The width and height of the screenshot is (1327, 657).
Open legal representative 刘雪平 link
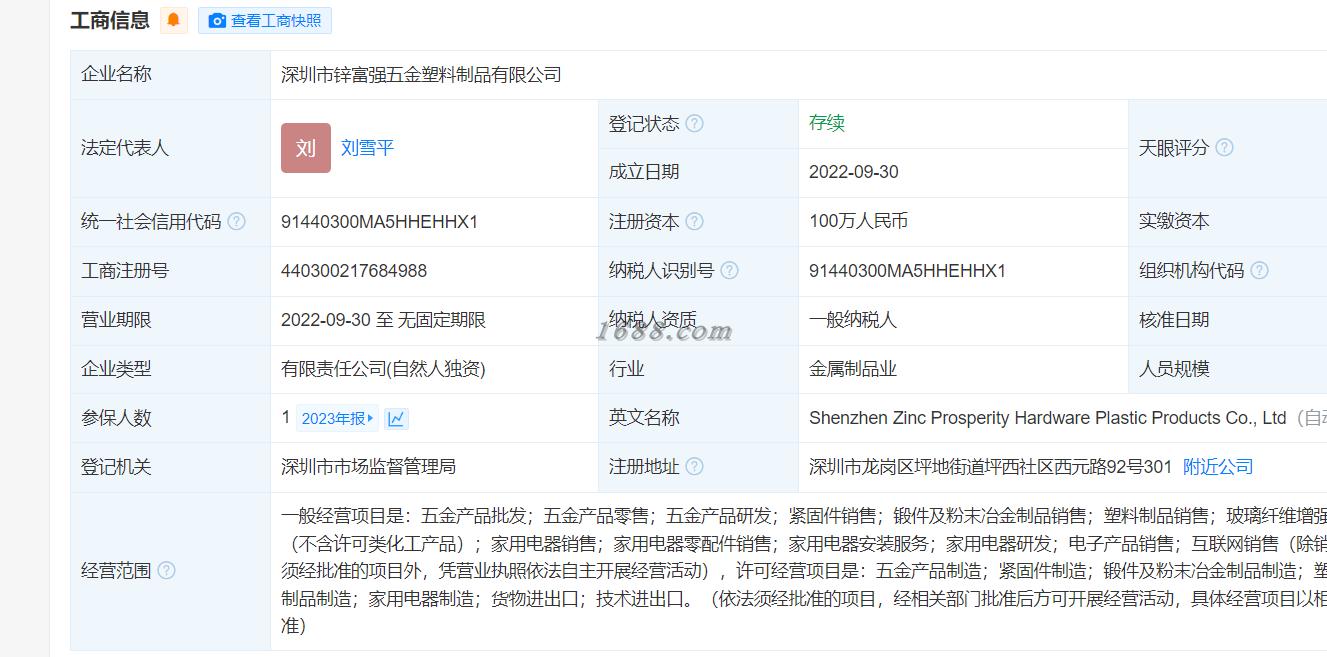[367, 148]
